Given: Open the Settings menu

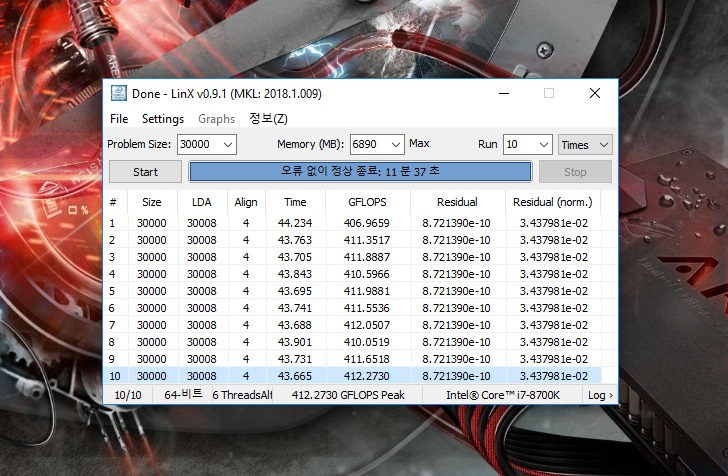Looking at the screenshot, I should [163, 119].
